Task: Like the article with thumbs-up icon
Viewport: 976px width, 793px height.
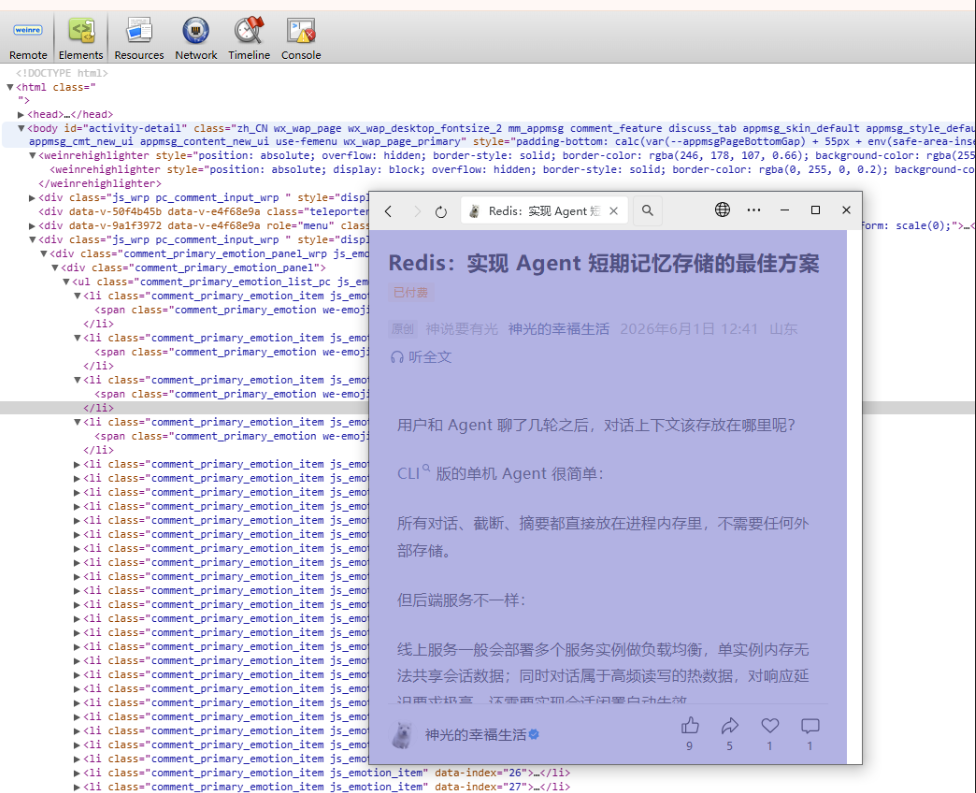Action: 690,726
